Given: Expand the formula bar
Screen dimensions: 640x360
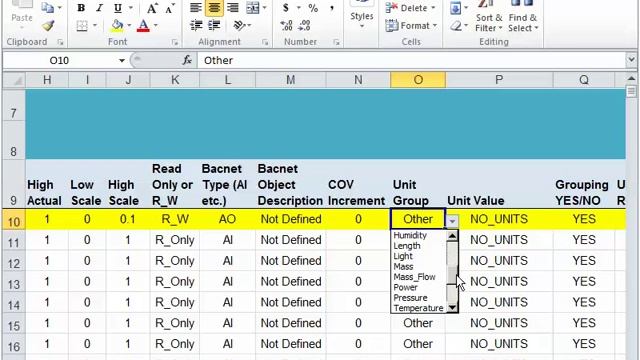Looking at the screenshot, I should coord(631,60).
